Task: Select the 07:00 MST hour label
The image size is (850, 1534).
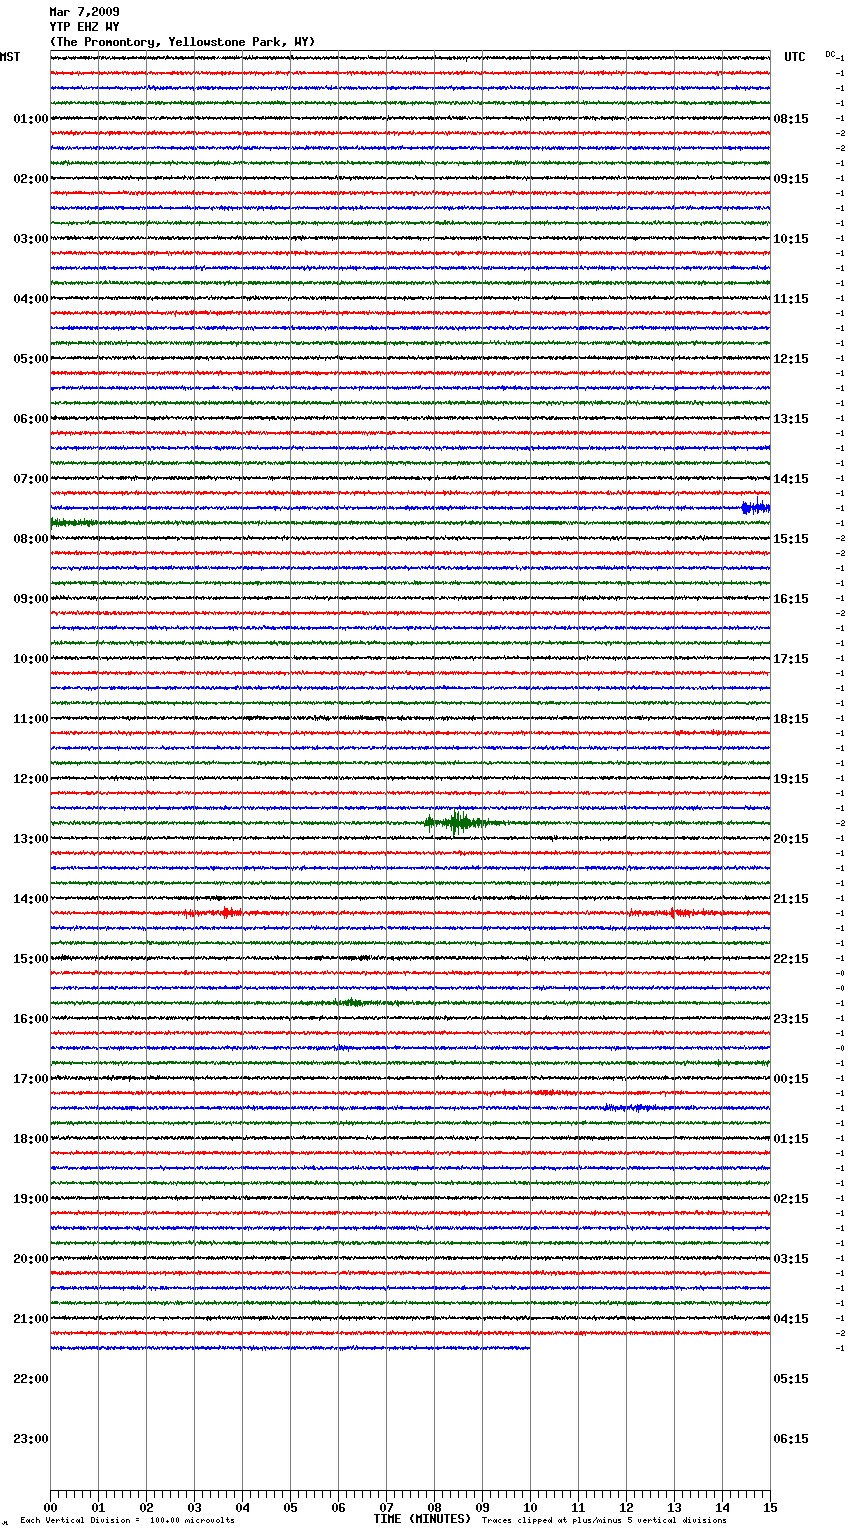Action: click(x=31, y=479)
